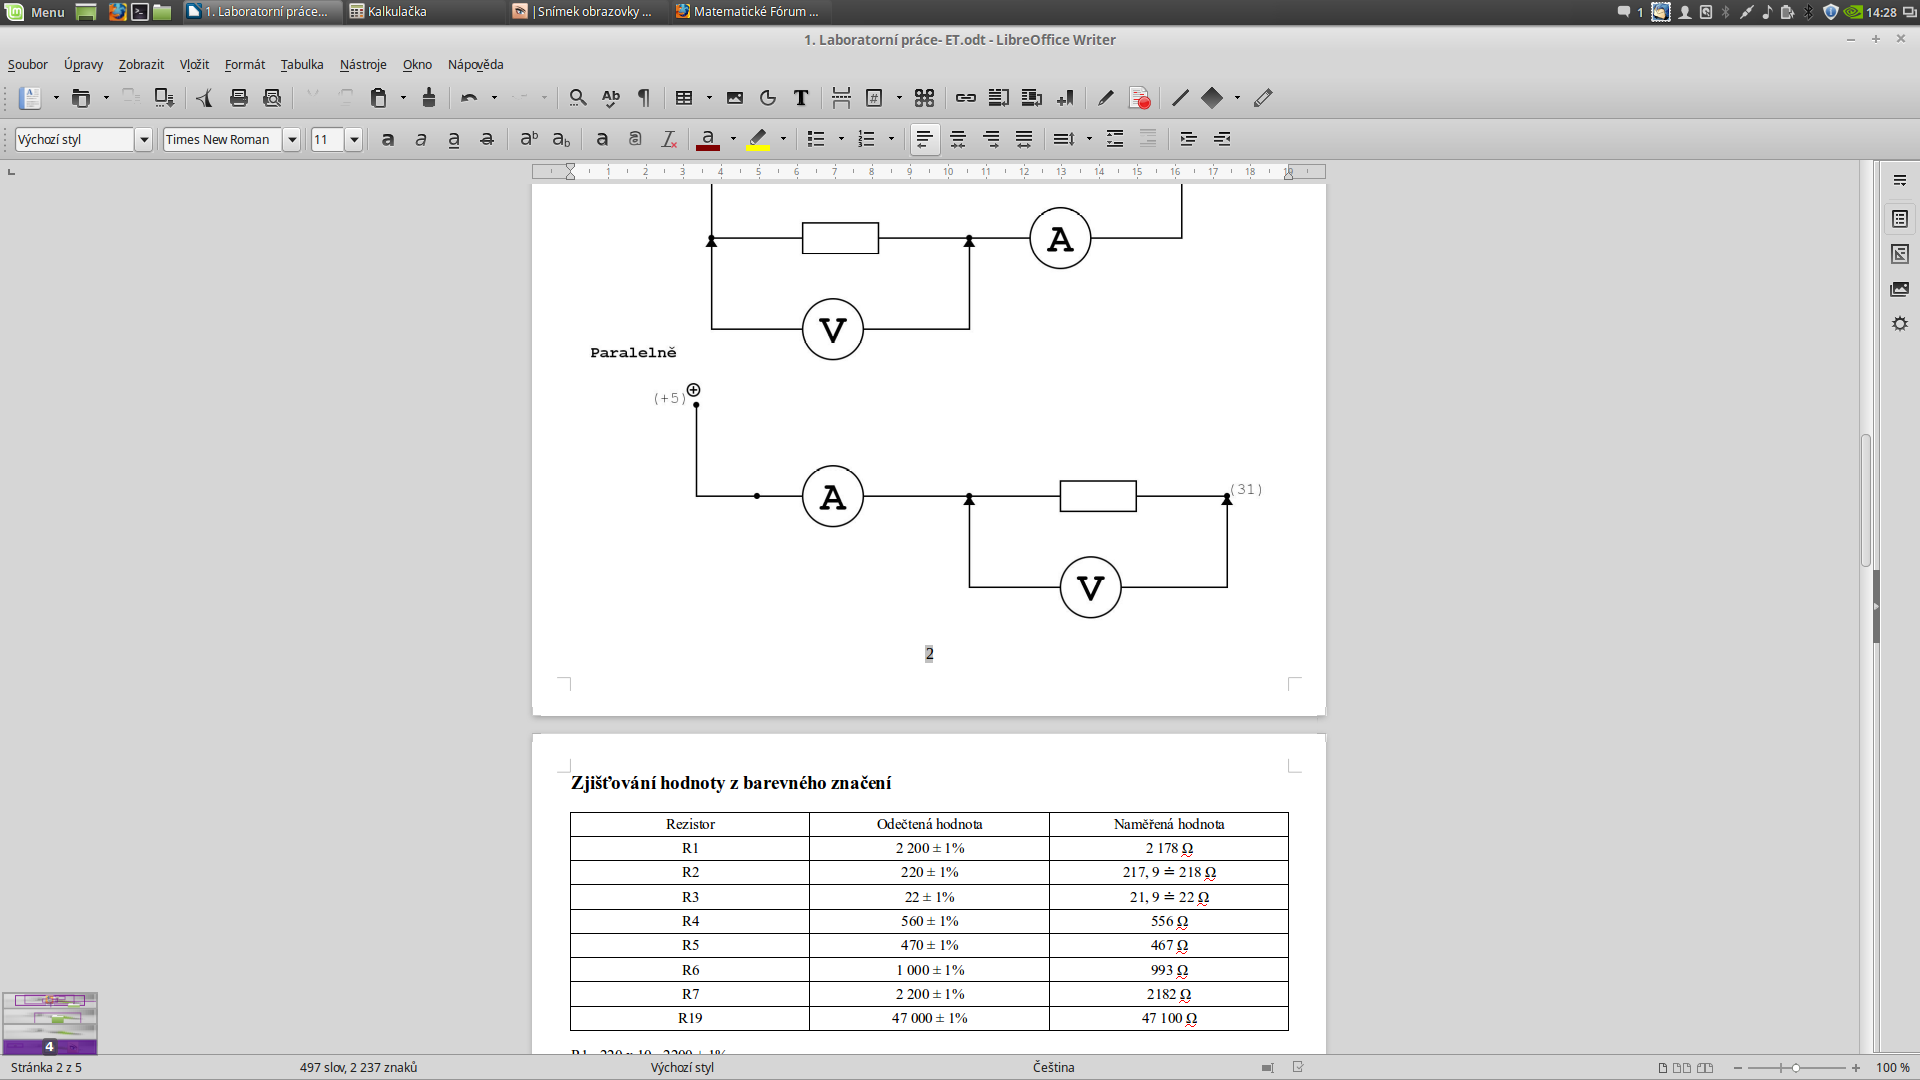Increase paragraph indent
This screenshot has height=1080, width=1920.
1188,139
